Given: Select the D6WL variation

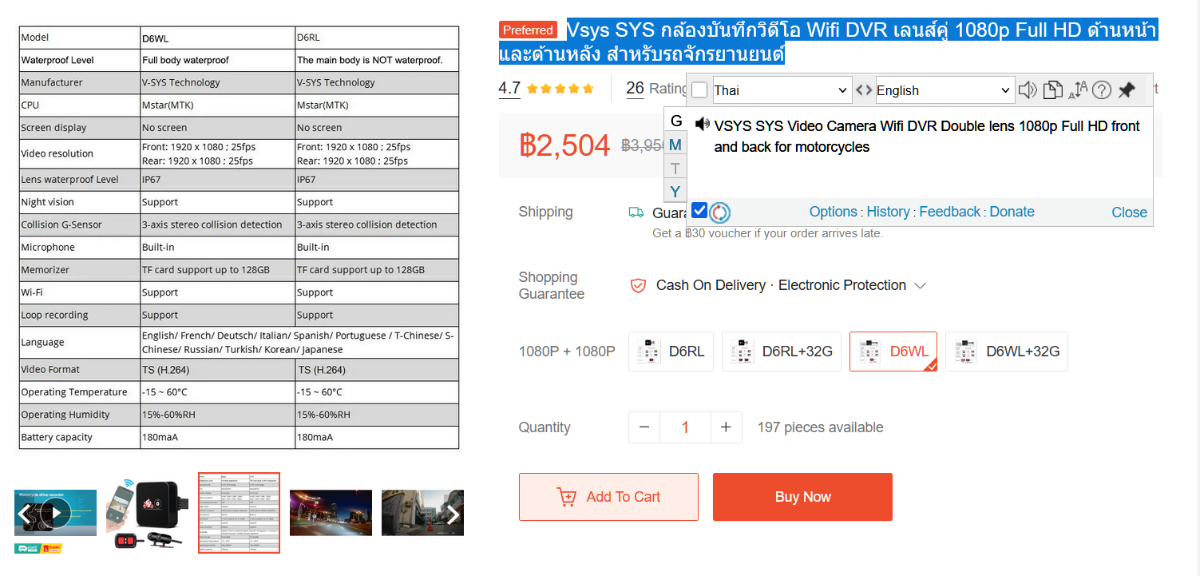Looking at the screenshot, I should coord(894,352).
